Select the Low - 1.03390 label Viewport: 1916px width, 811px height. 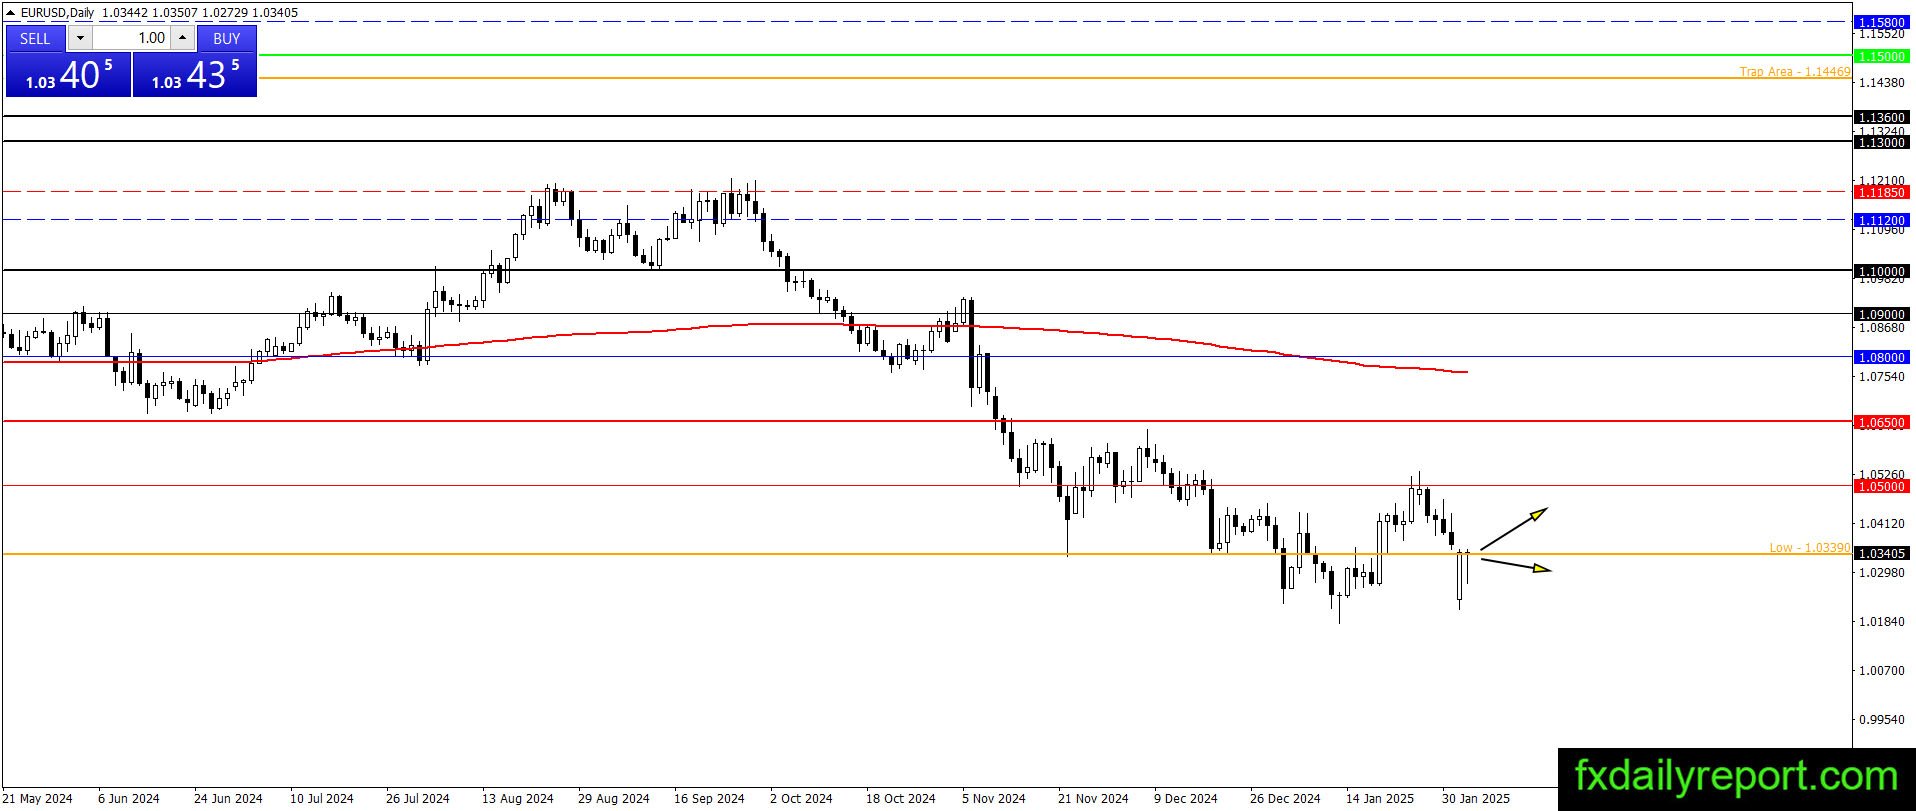pos(1810,548)
